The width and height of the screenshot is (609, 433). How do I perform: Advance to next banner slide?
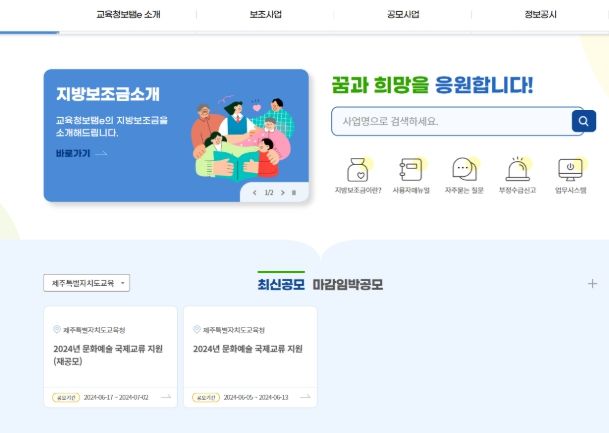click(283, 192)
